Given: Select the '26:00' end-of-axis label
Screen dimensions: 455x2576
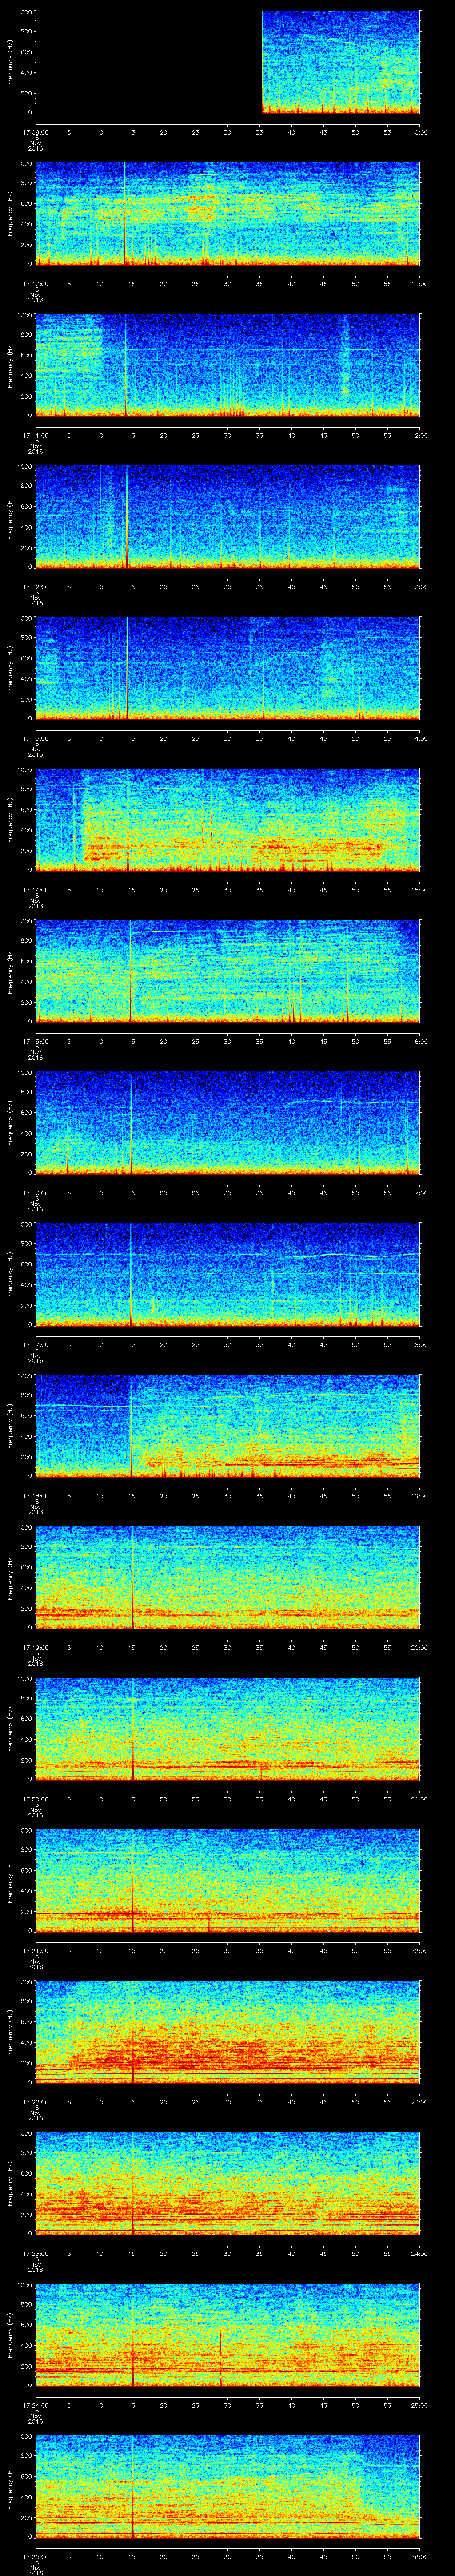Looking at the screenshot, I should pyautogui.click(x=419, y=2556).
